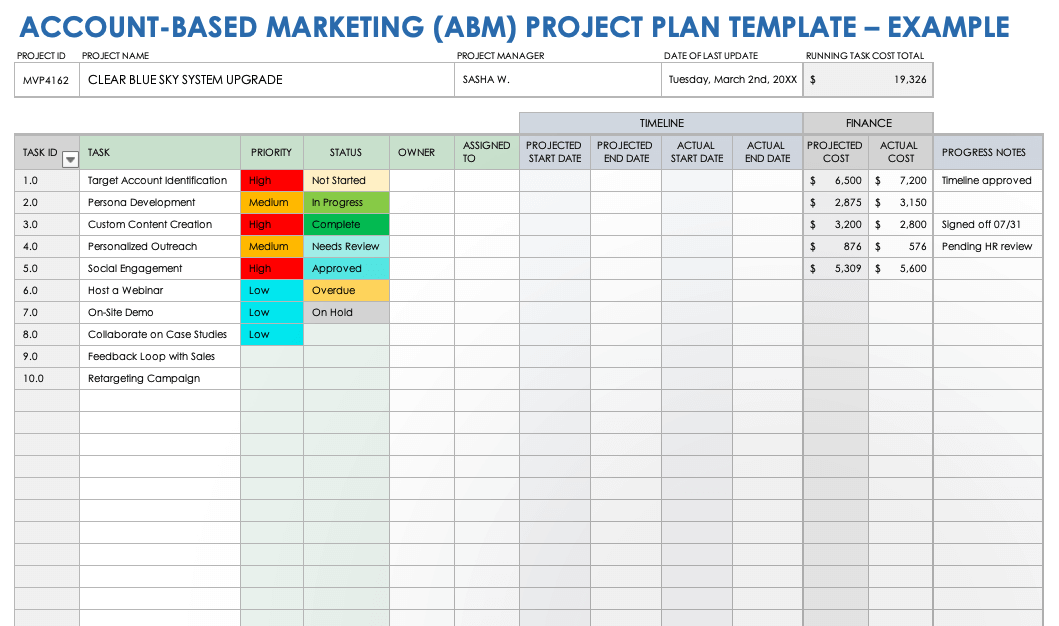Image resolution: width=1059 pixels, height=626 pixels.
Task: Click the Priority column header
Action: [271, 153]
